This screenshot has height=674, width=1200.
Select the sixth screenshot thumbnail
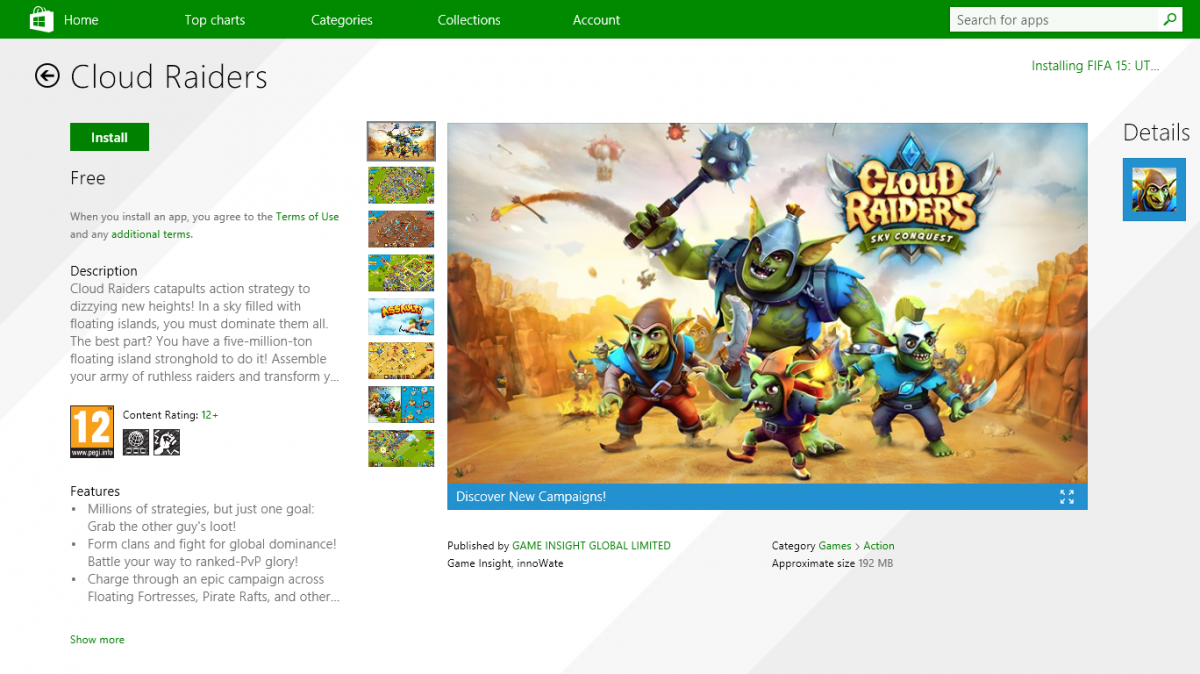pos(401,361)
